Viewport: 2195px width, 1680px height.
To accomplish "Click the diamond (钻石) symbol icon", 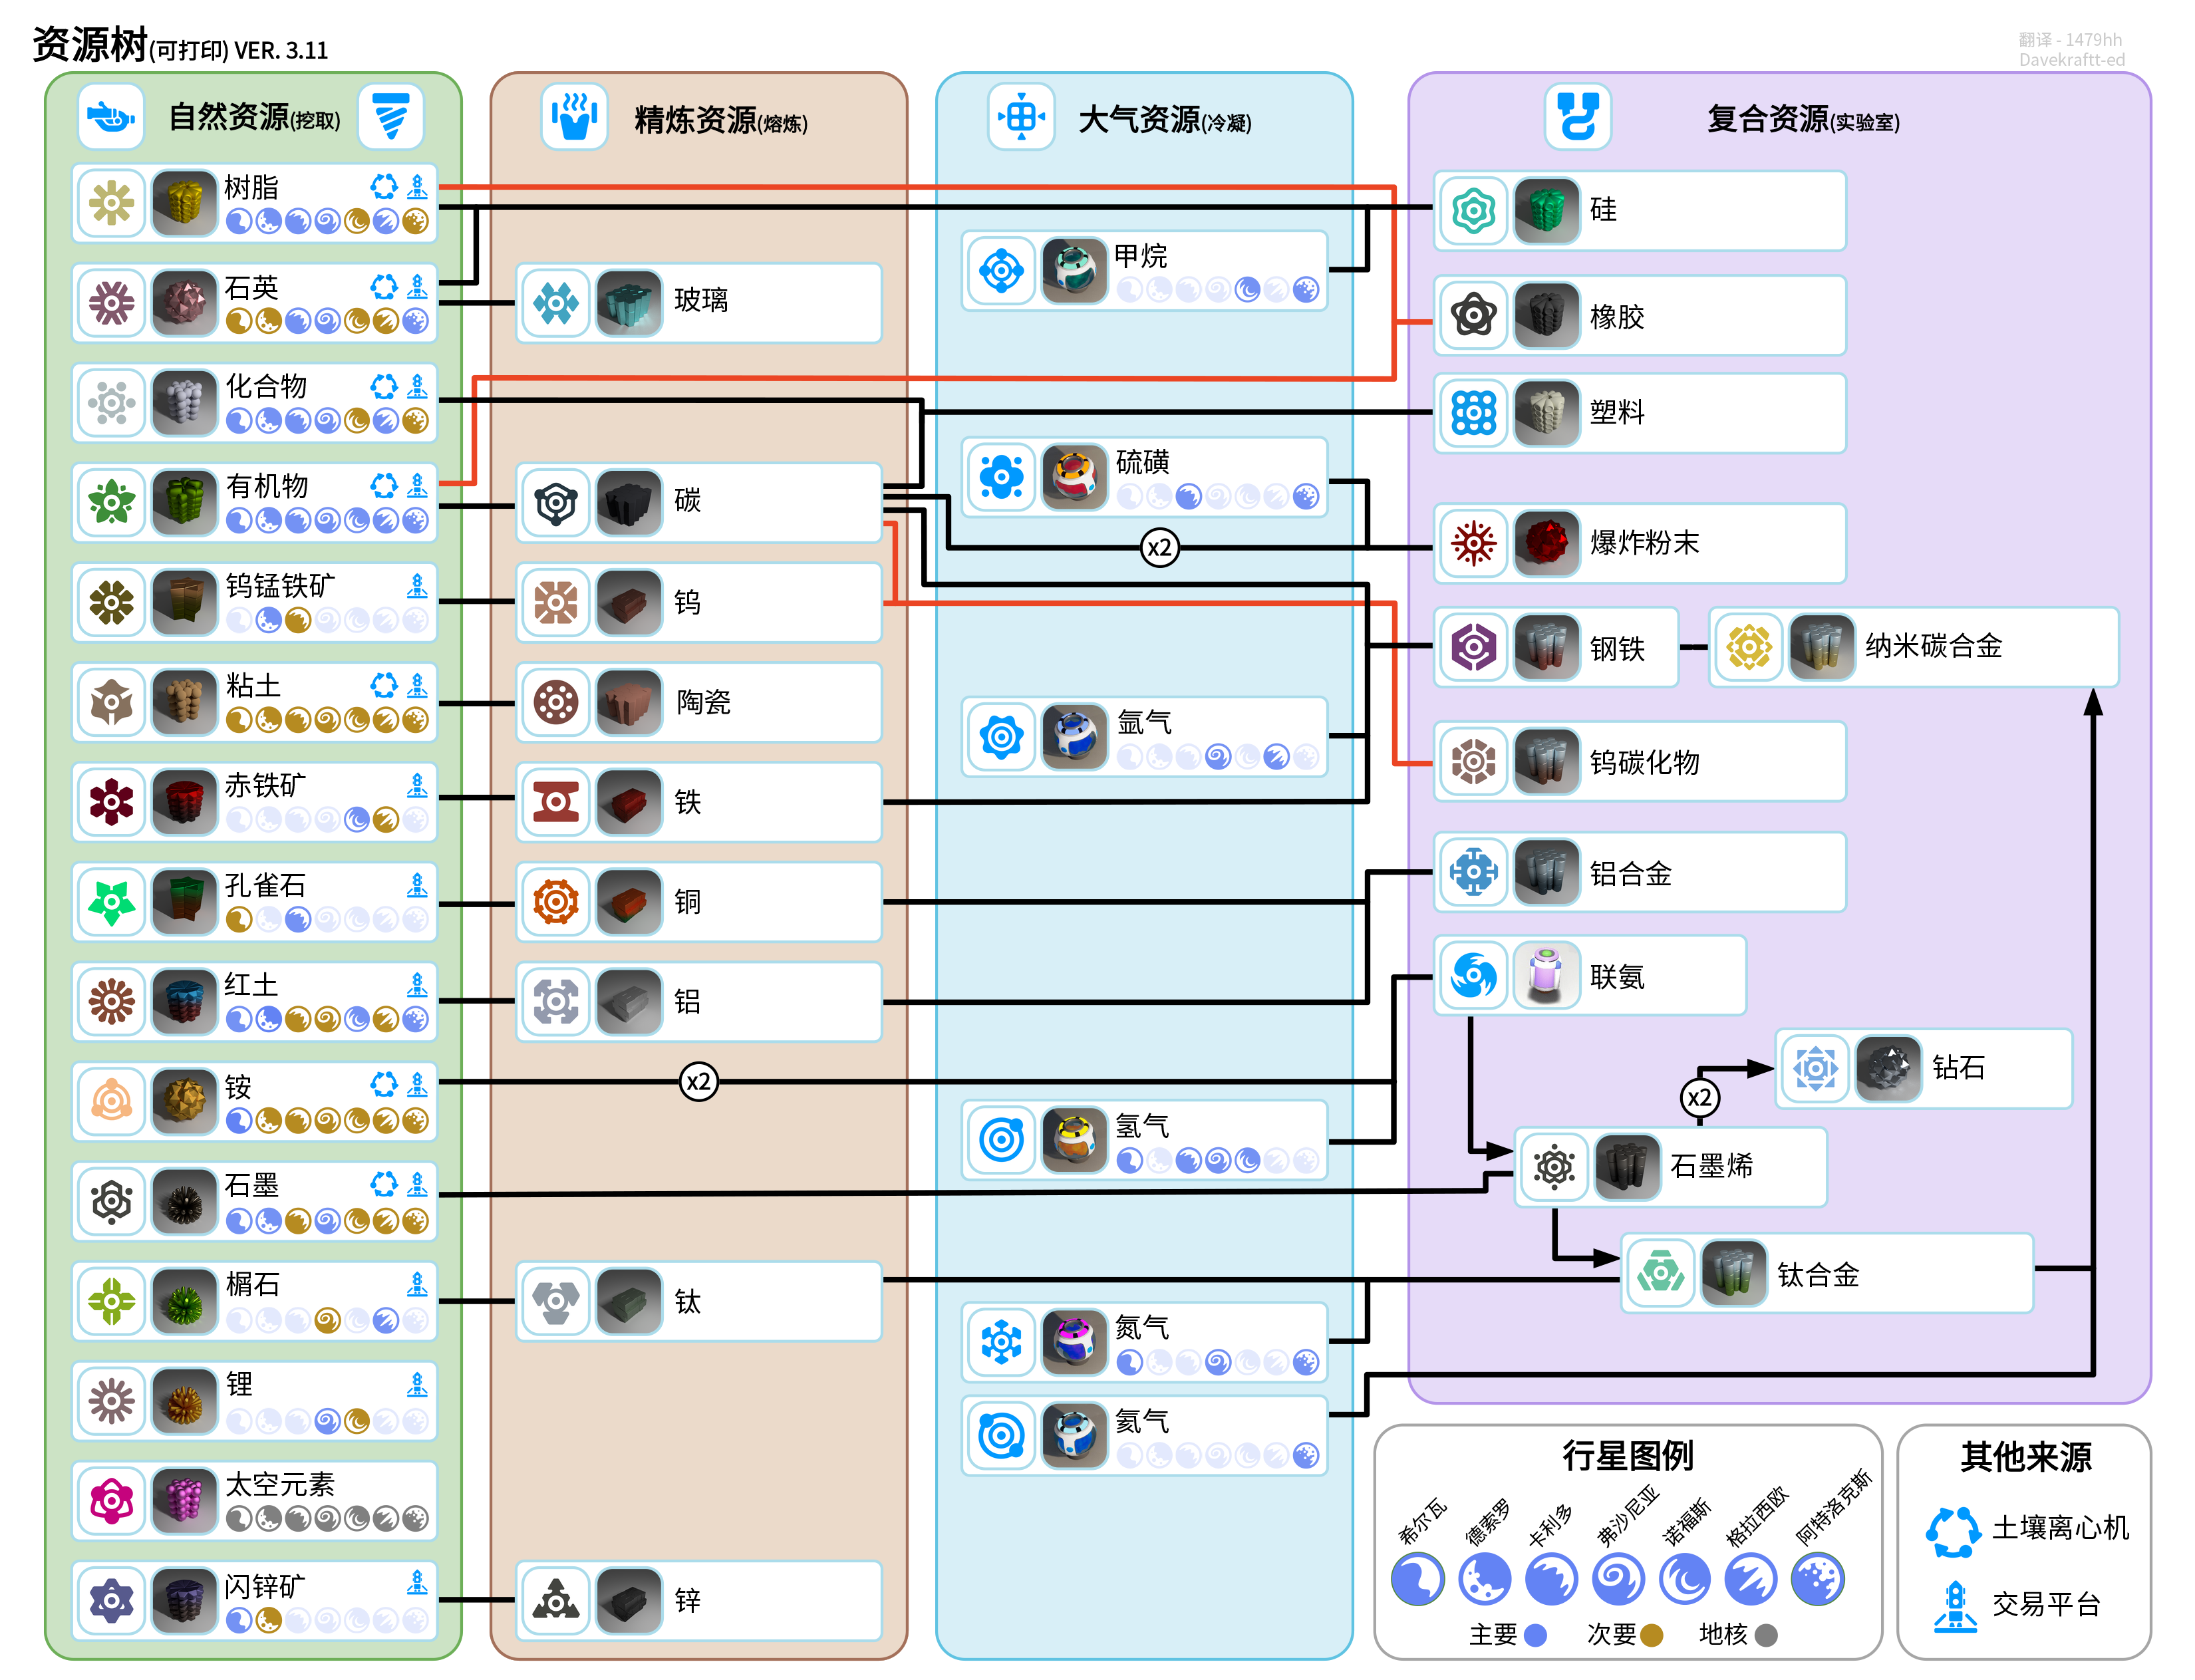I will click(1815, 1068).
